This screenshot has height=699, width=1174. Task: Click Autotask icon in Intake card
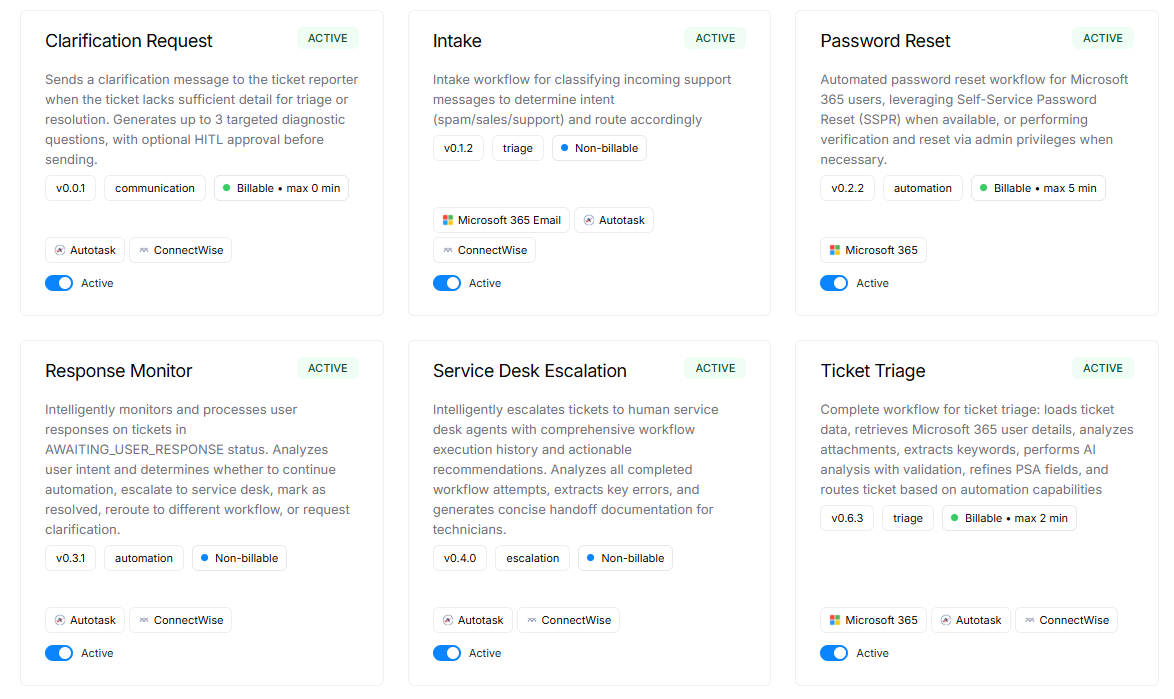click(x=589, y=220)
